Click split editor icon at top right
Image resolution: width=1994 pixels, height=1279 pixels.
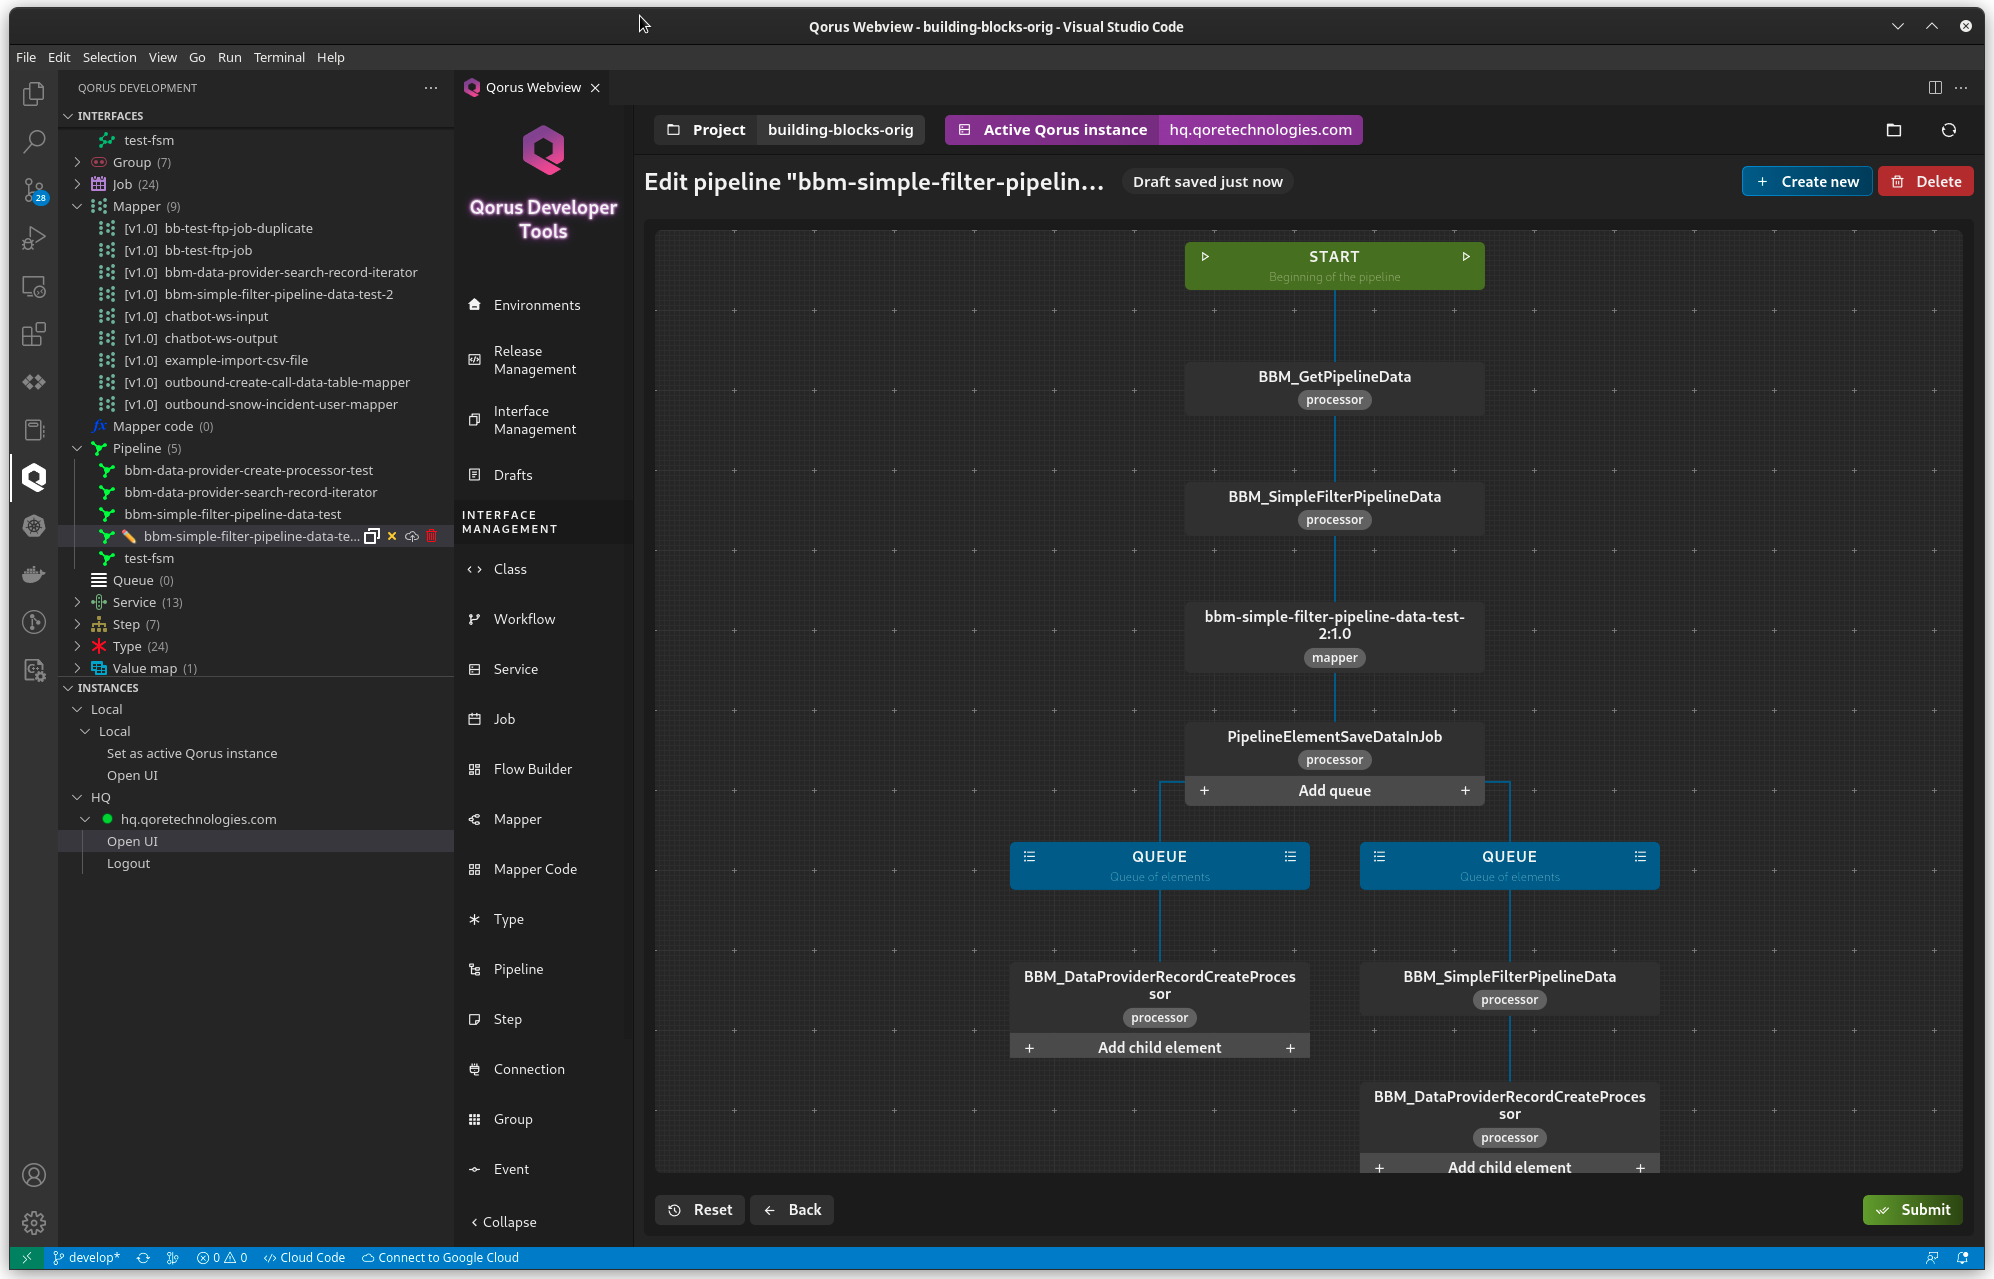(1935, 88)
